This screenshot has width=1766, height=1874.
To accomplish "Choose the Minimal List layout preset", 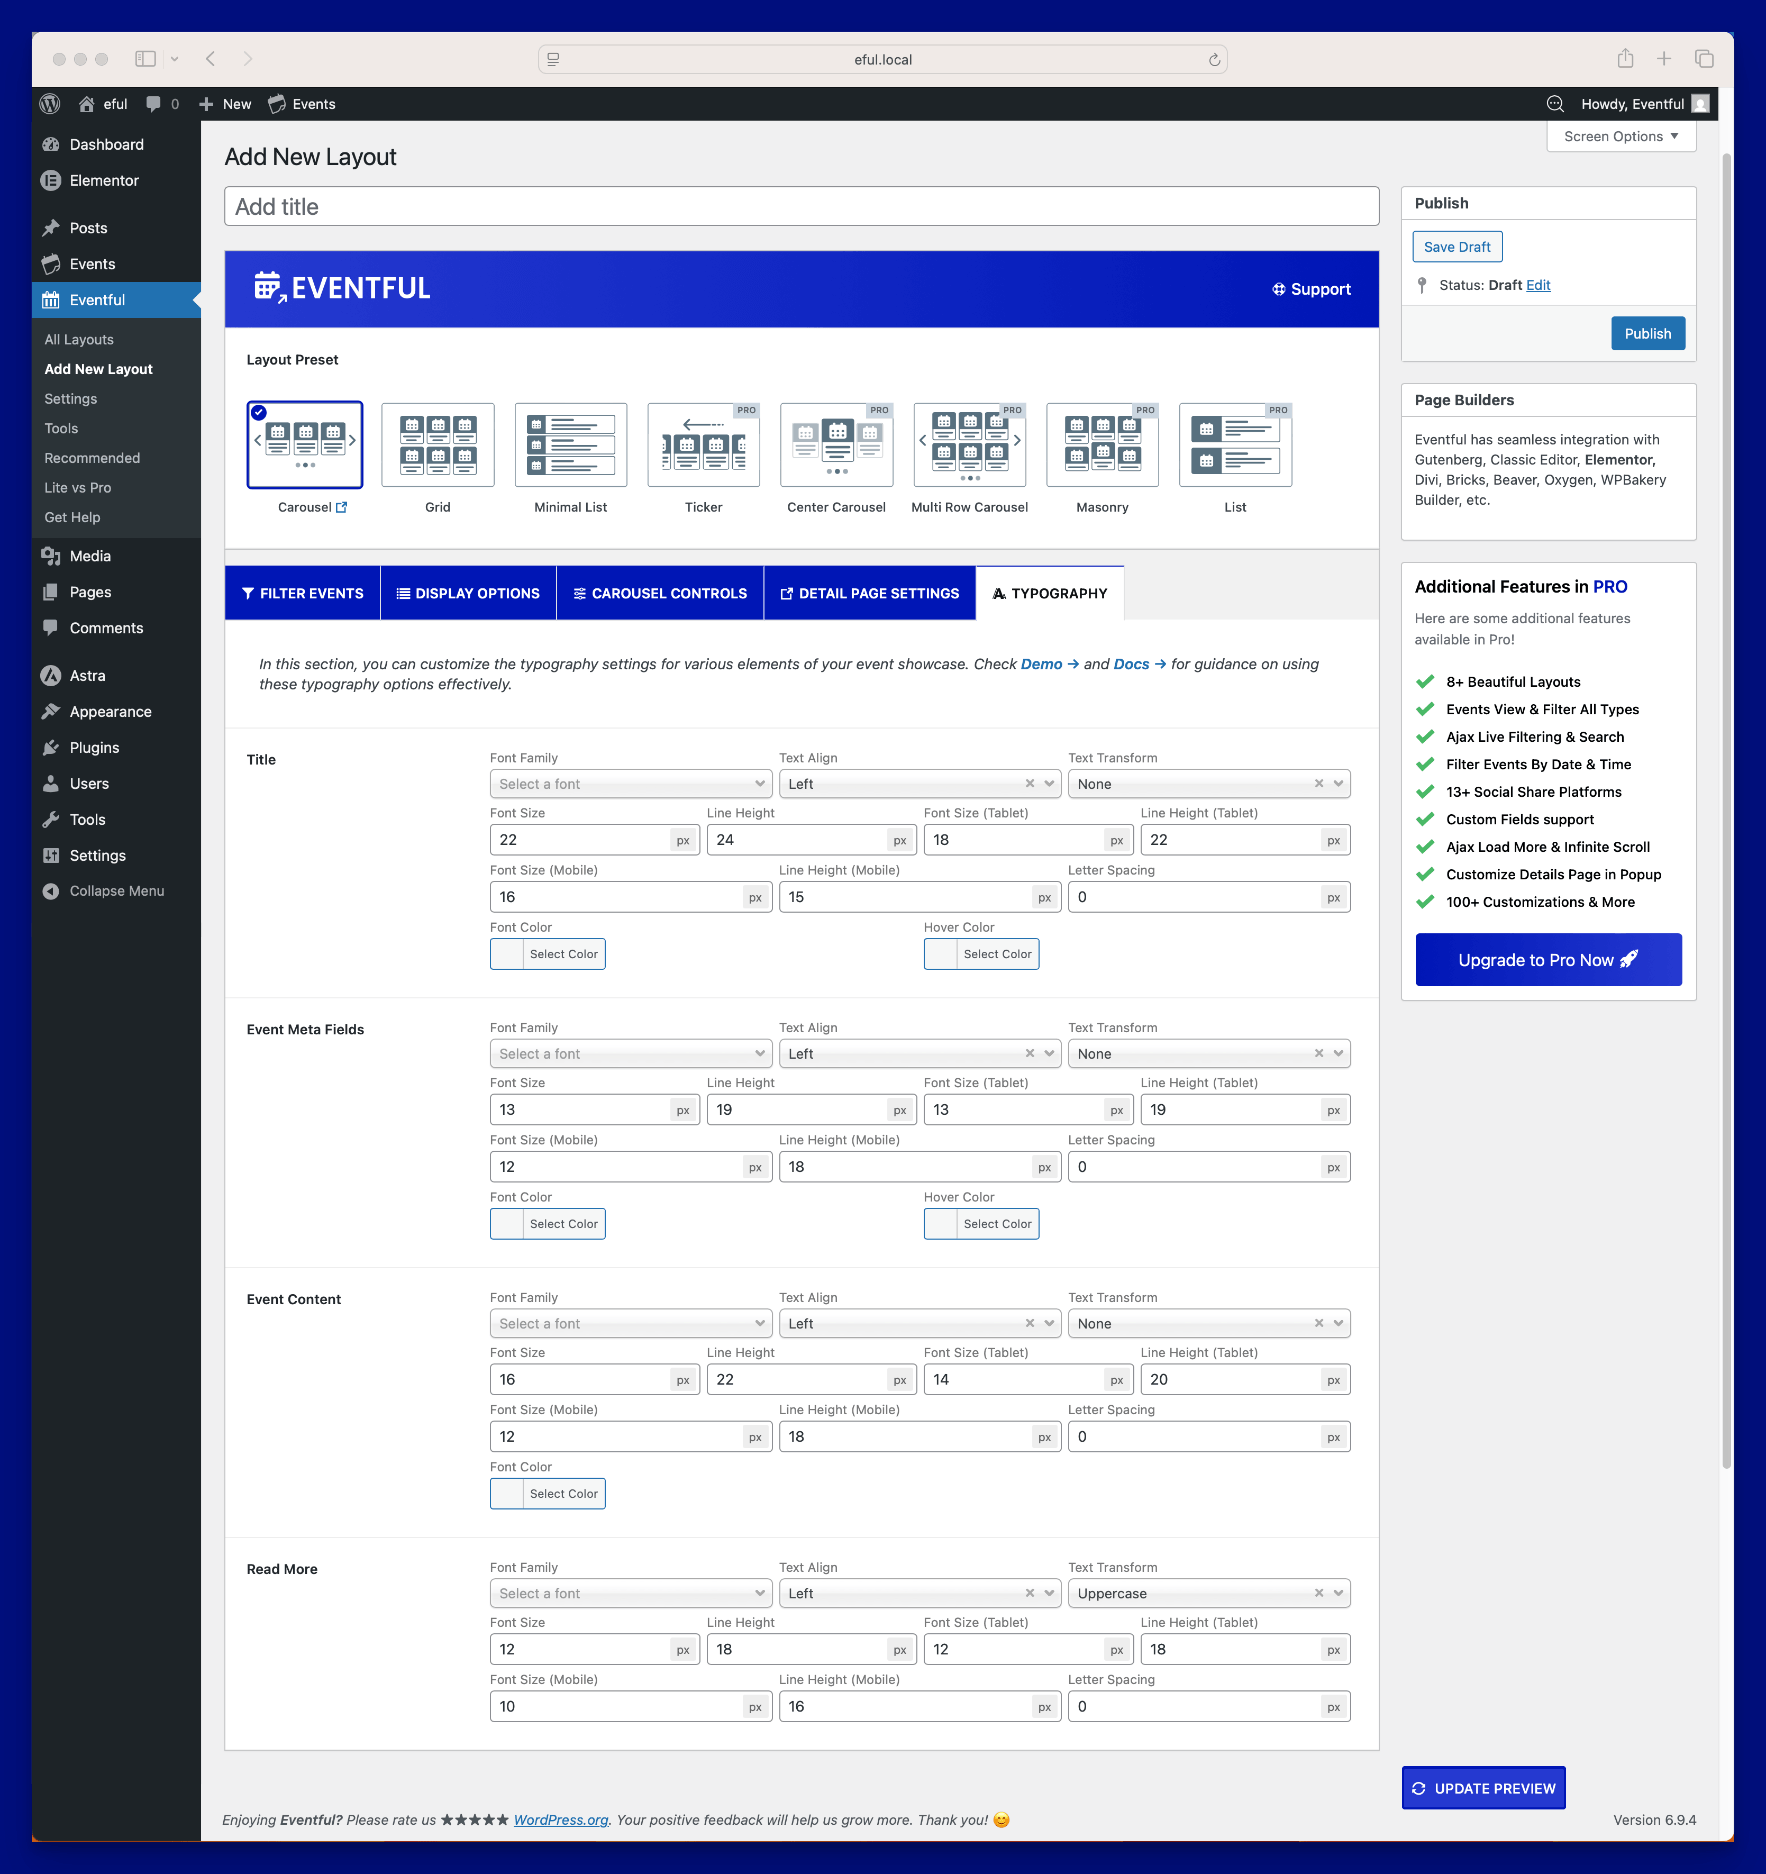I will [570, 445].
